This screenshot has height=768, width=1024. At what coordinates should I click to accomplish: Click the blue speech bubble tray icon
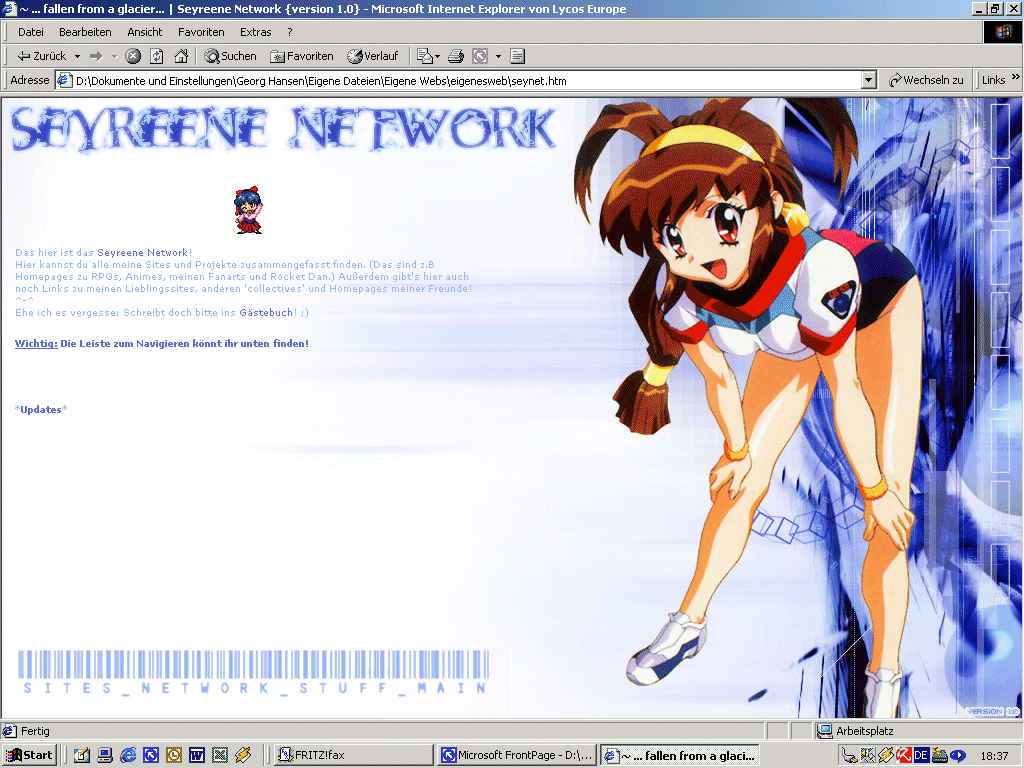pos(957,756)
